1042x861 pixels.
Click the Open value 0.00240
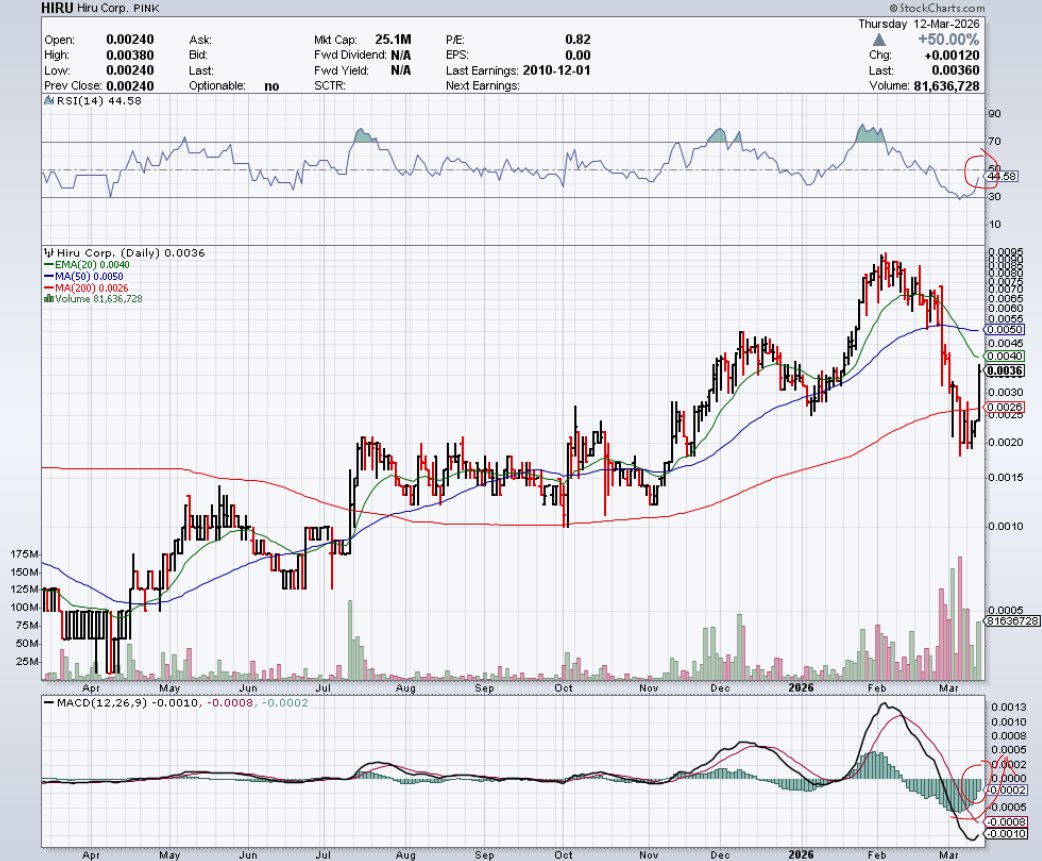(x=130, y=40)
